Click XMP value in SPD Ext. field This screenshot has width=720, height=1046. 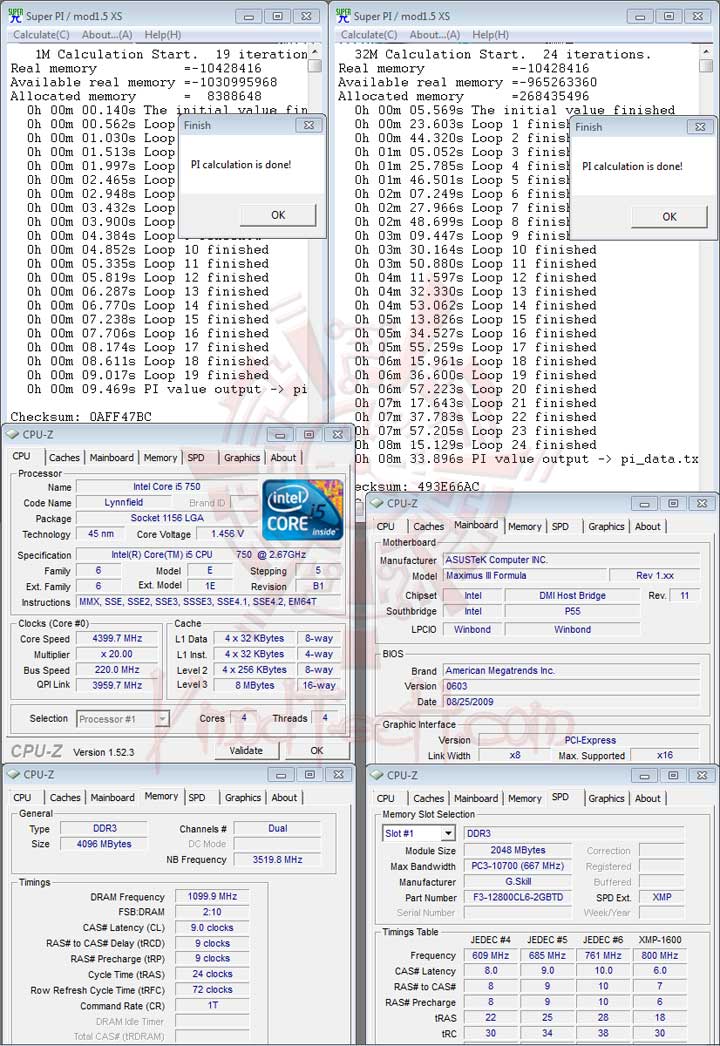(662, 897)
